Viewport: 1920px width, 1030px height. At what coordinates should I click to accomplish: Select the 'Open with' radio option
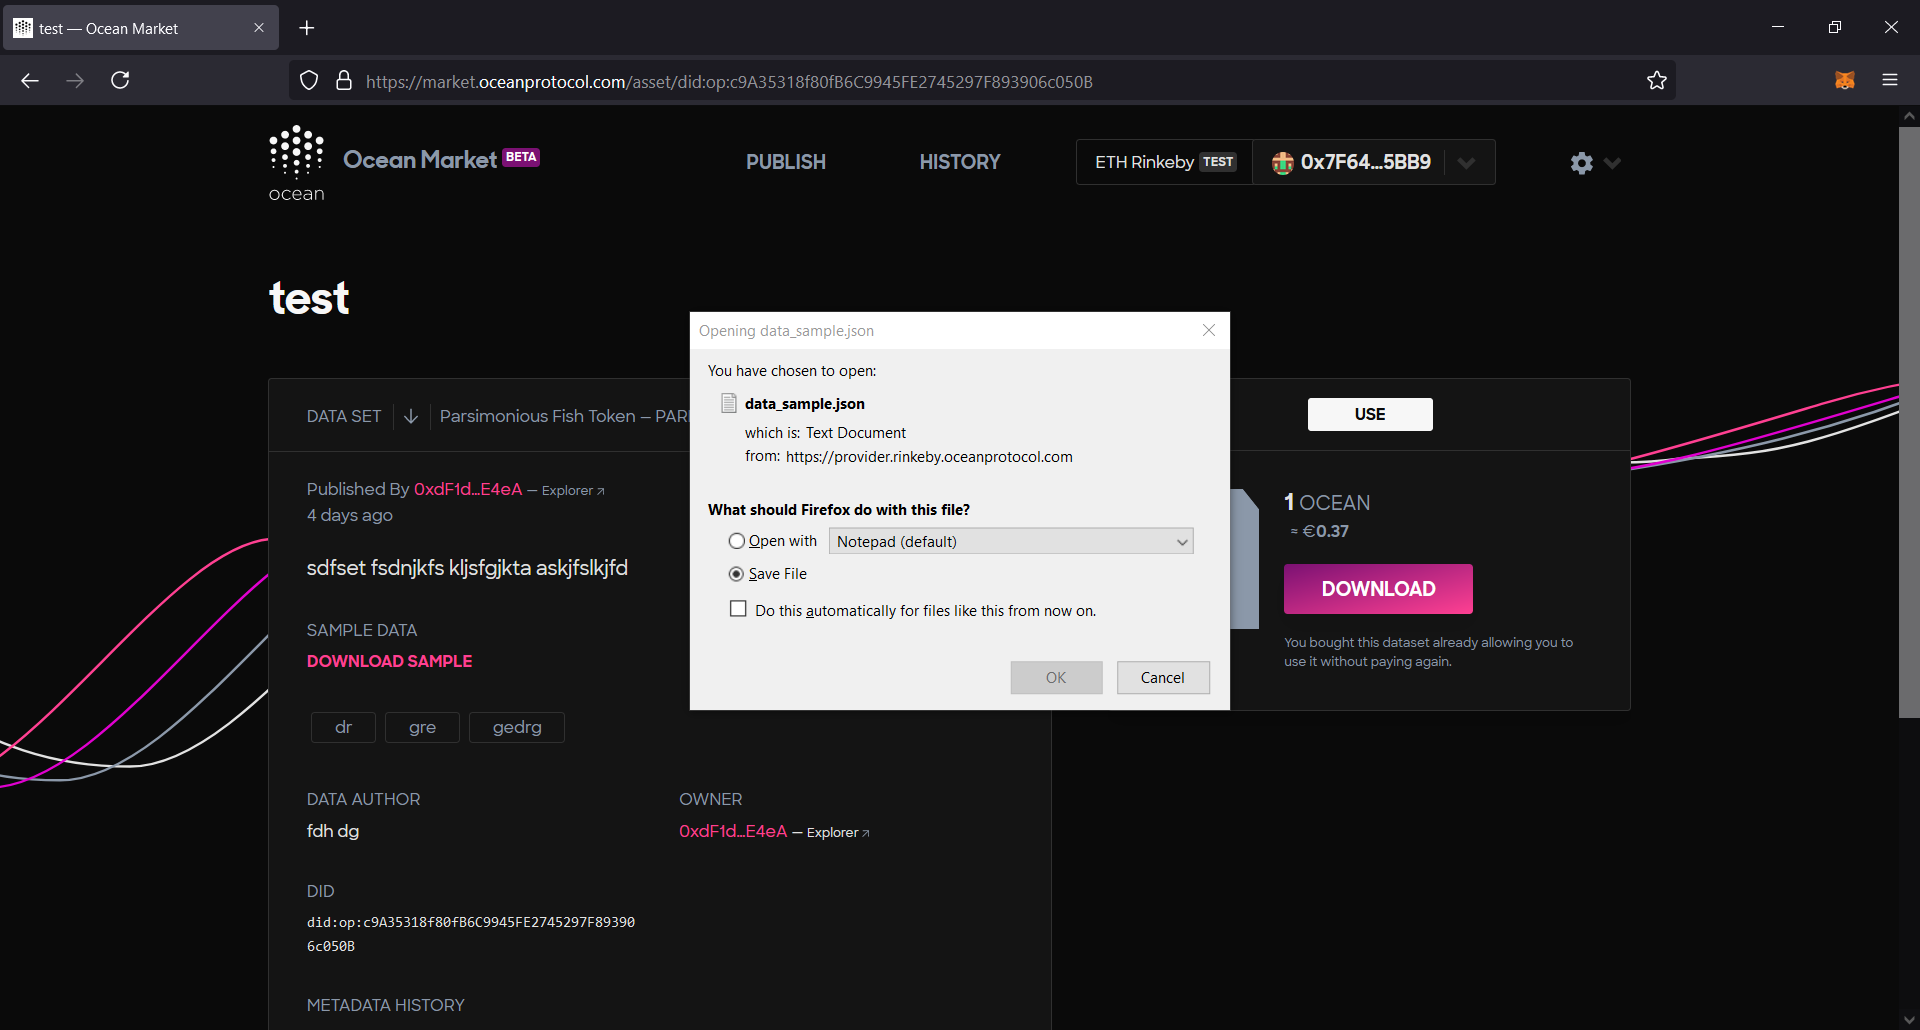pos(737,541)
